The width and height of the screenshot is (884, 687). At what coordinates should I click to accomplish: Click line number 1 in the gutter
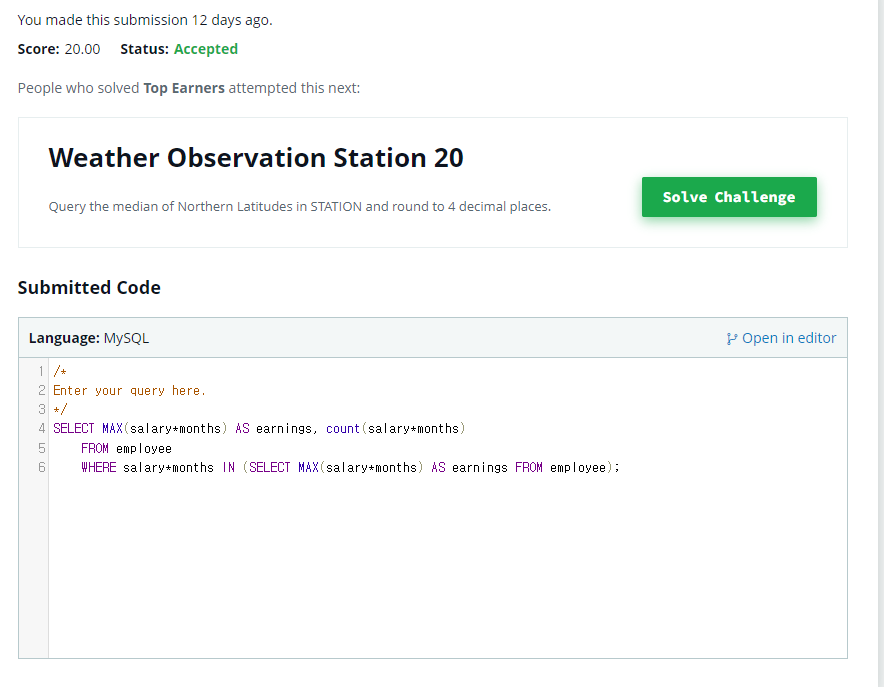coord(41,371)
